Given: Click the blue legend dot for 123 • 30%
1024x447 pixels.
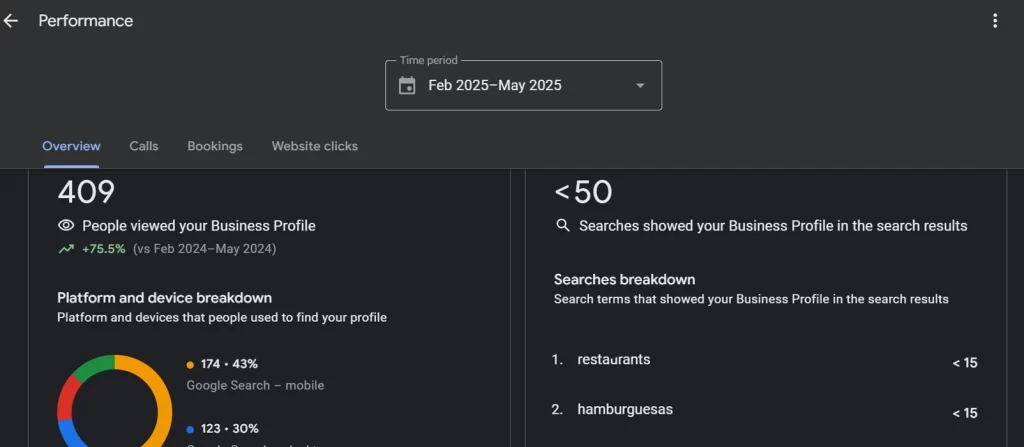Looking at the screenshot, I should click(x=190, y=429).
